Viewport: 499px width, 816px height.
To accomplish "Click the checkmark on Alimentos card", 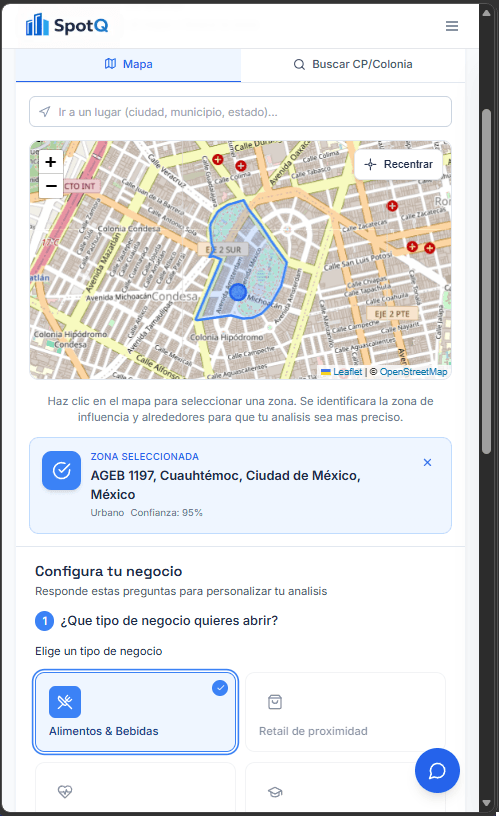I will [x=220, y=688].
